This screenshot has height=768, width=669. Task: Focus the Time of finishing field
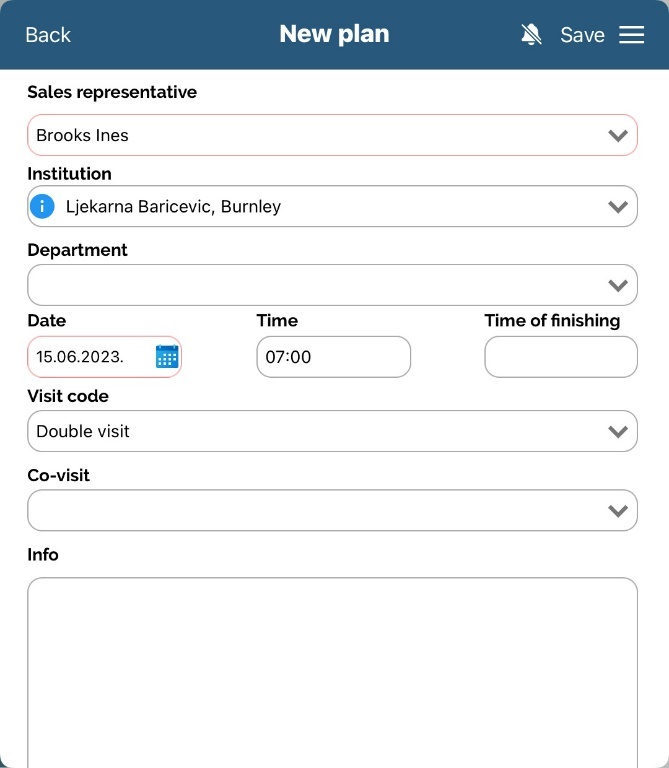coord(560,357)
